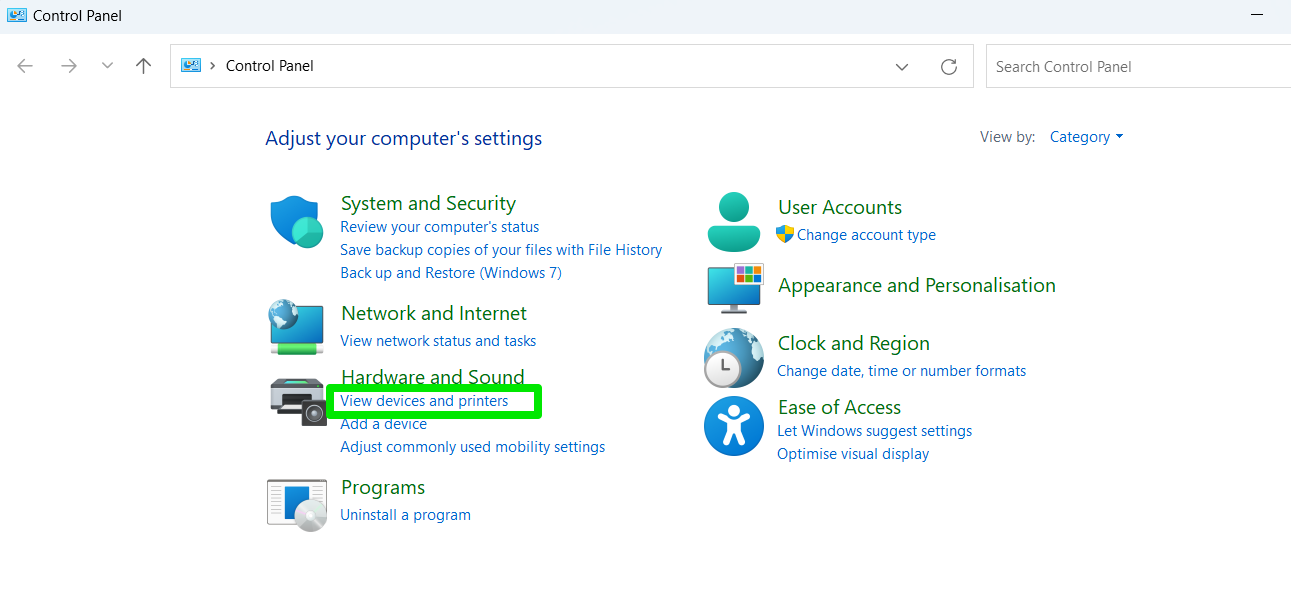Open Back up and Restore (Windows 7)
This screenshot has height=598, width=1291.
click(x=451, y=273)
